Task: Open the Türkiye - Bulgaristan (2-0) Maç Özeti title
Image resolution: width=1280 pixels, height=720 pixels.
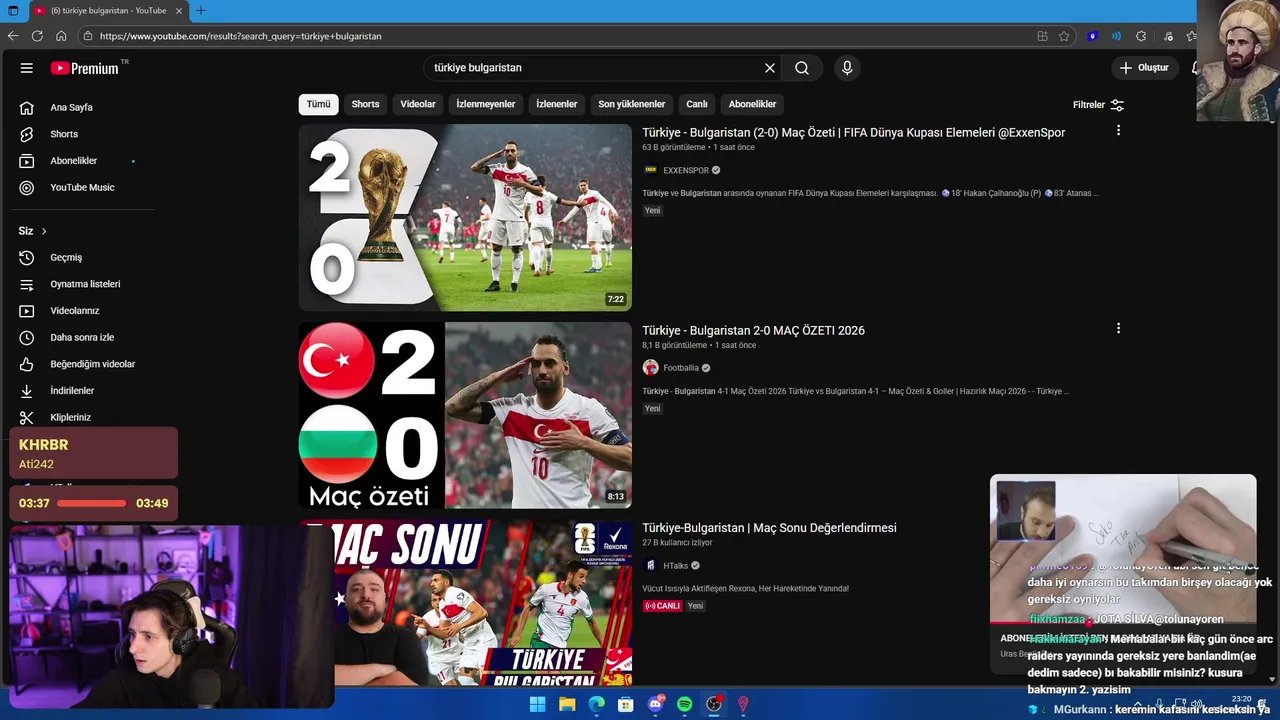Action: [x=854, y=132]
